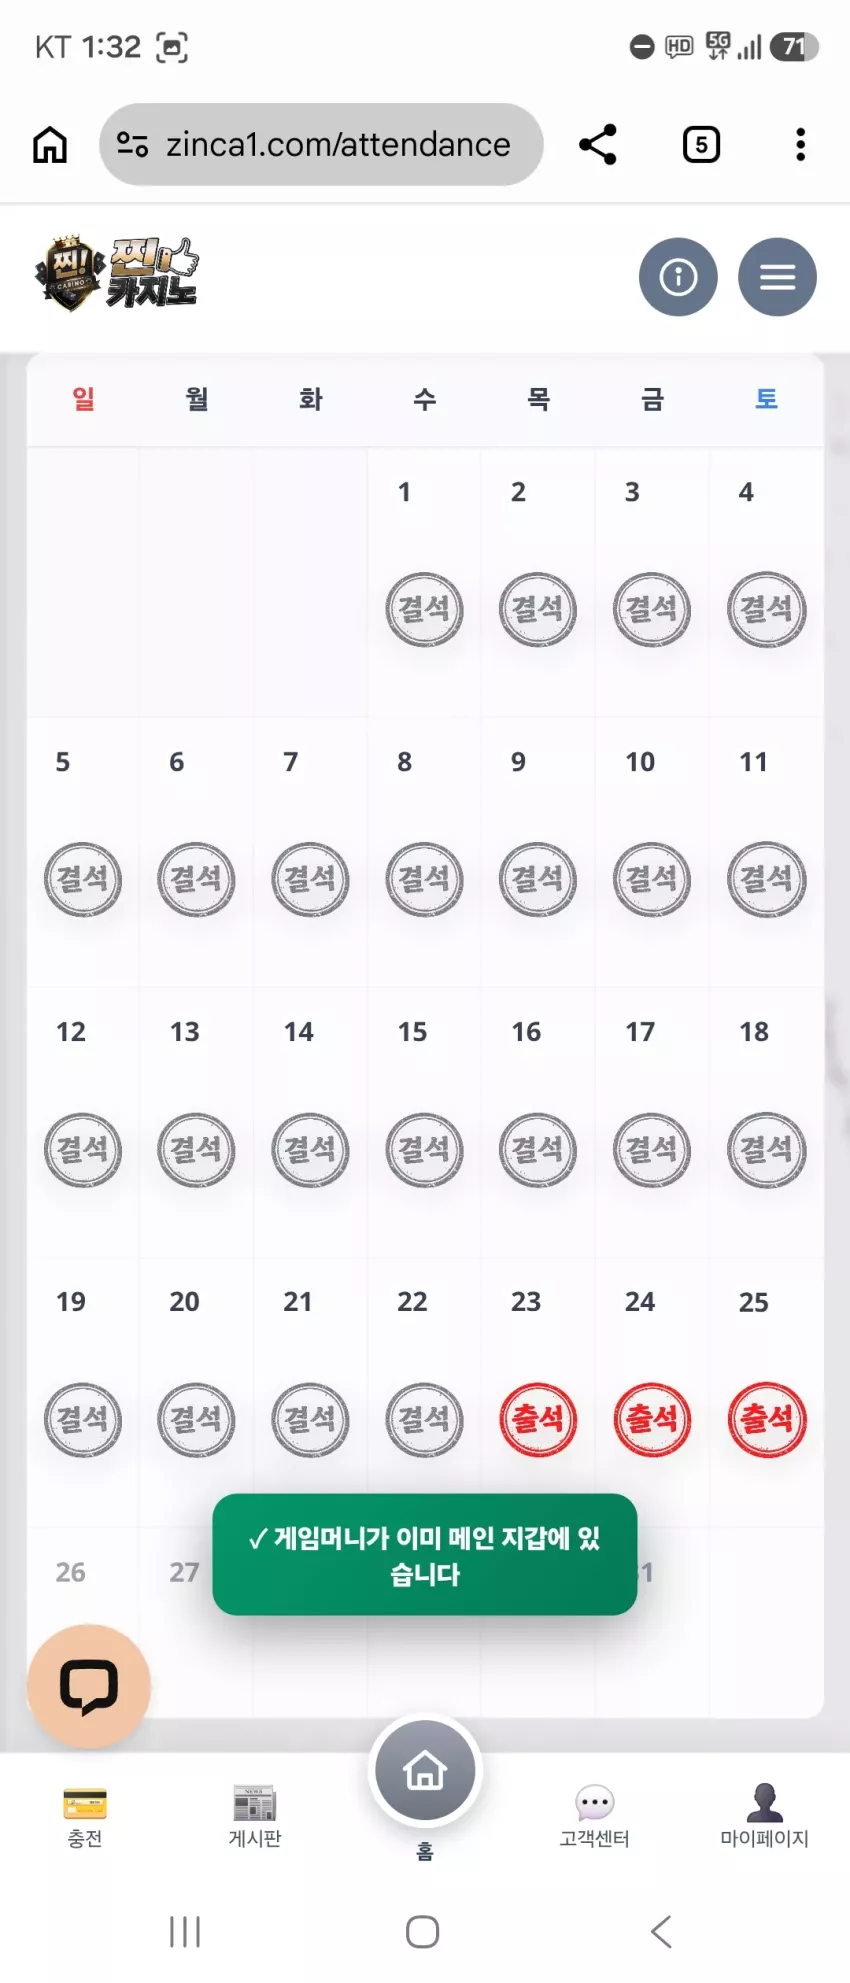
Task: Open 마이페이지 my page
Action: coord(765,1816)
